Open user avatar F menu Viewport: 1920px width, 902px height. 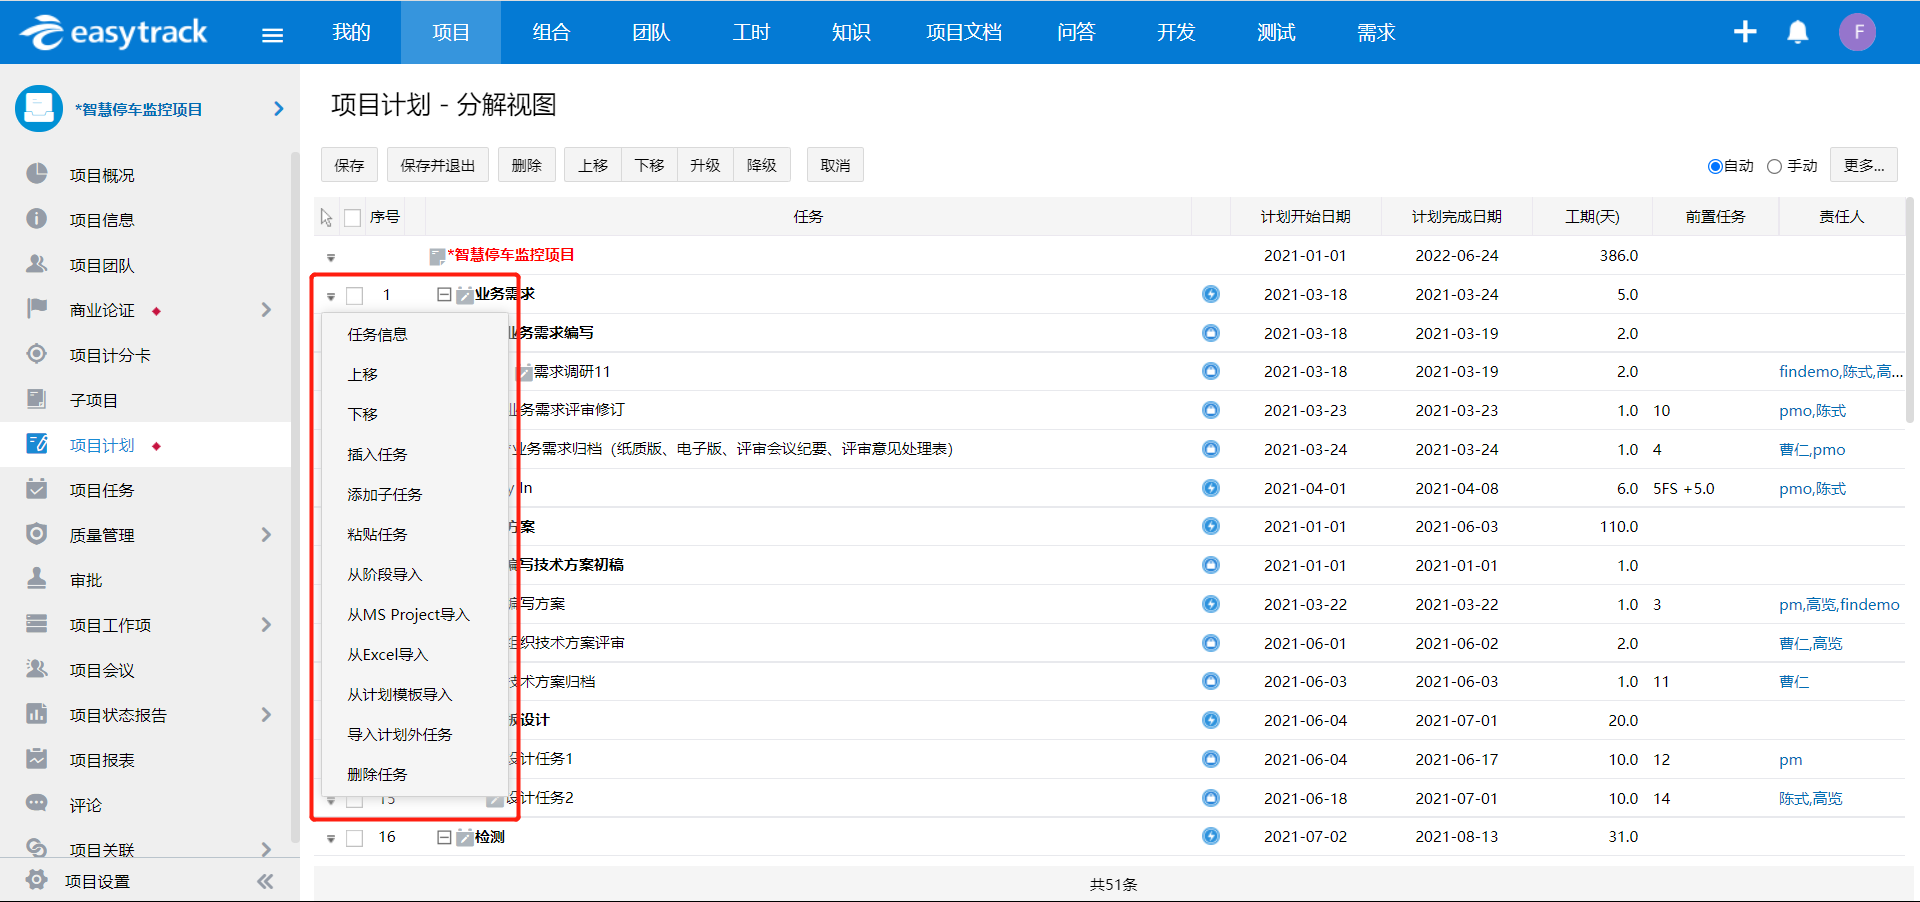(1858, 32)
